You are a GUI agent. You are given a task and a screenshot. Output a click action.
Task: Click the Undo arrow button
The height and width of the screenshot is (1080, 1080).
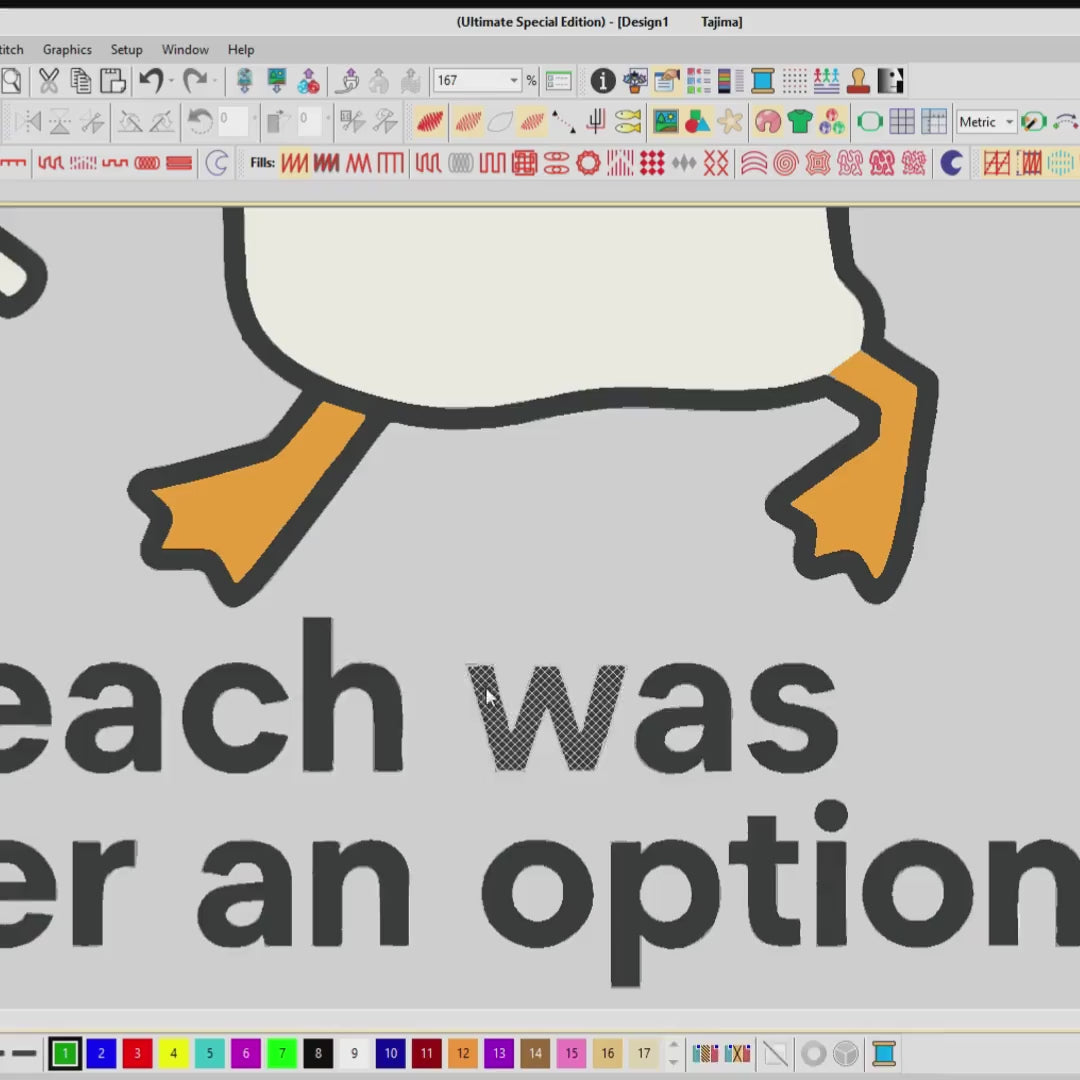tap(151, 81)
